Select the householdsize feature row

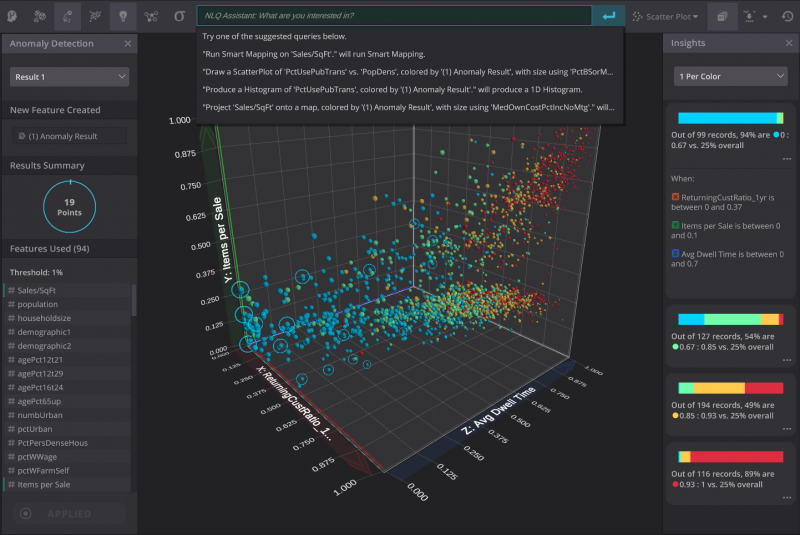click(x=67, y=318)
